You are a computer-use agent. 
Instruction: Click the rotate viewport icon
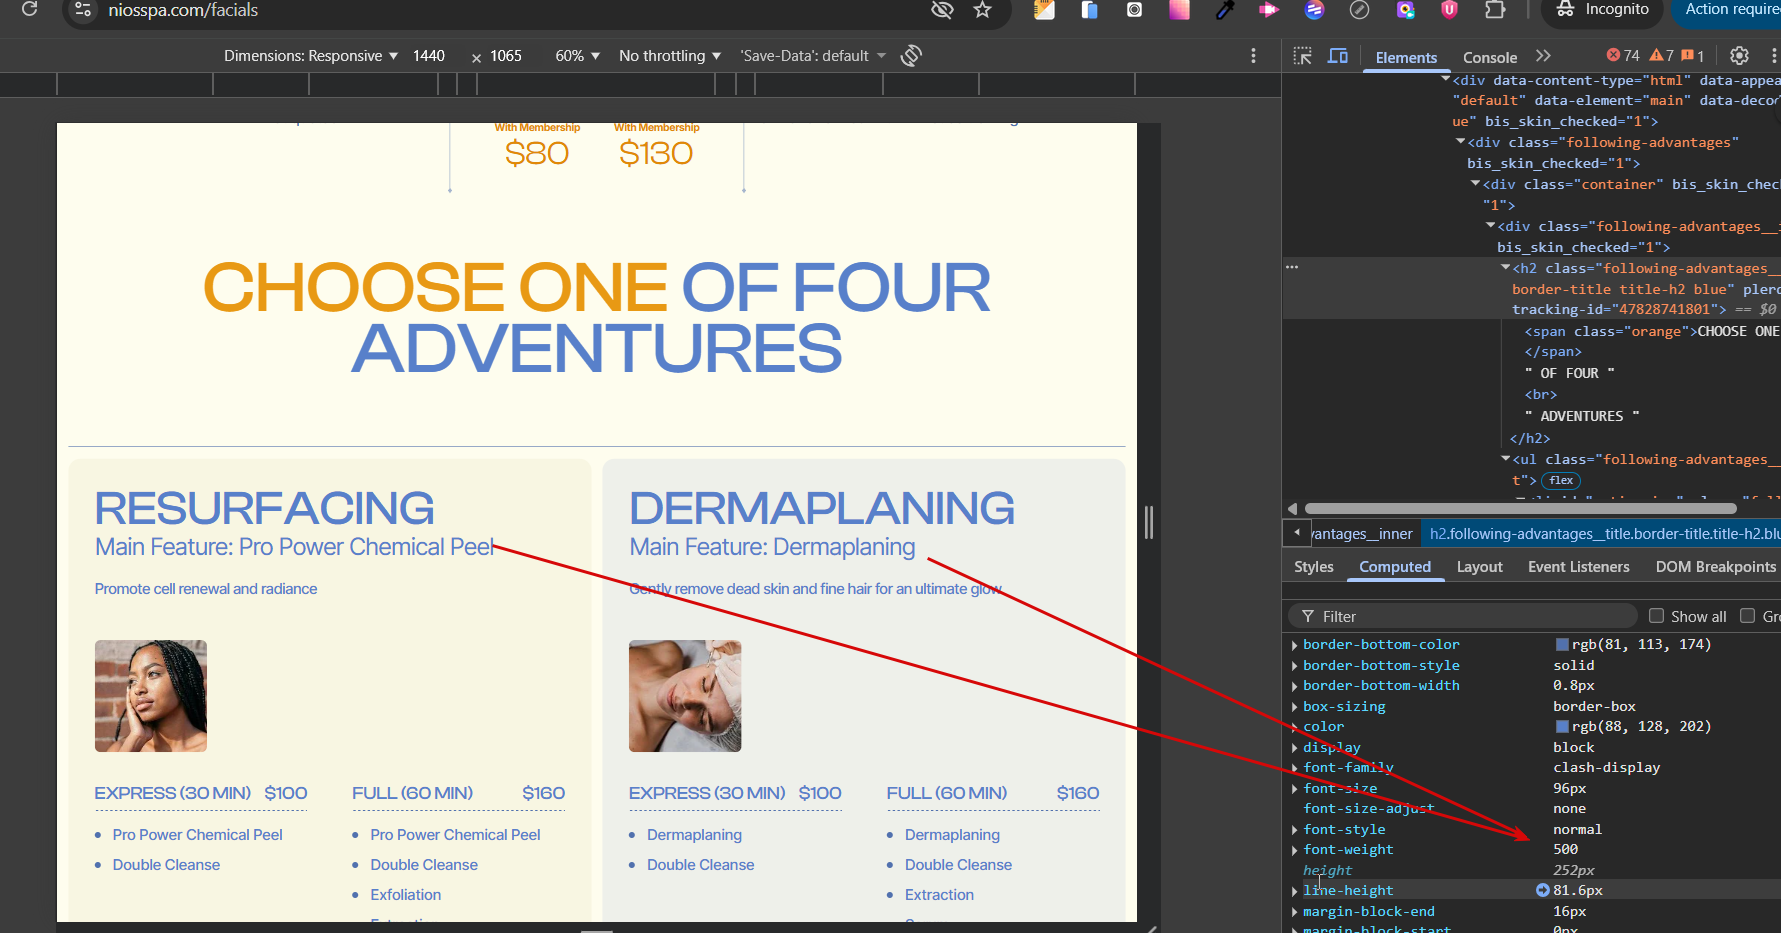[911, 56]
